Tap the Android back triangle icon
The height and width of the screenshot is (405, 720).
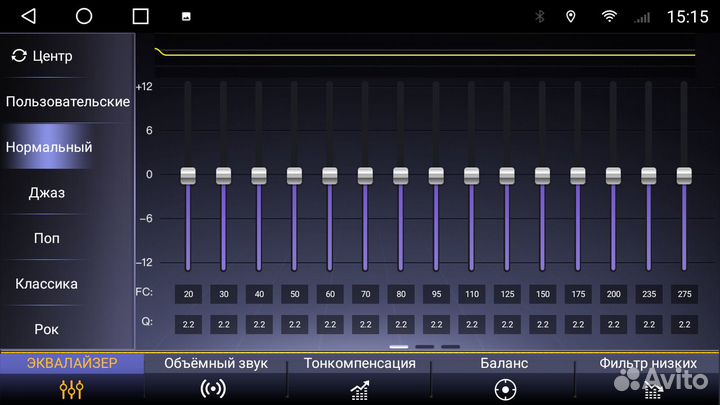click(x=28, y=16)
